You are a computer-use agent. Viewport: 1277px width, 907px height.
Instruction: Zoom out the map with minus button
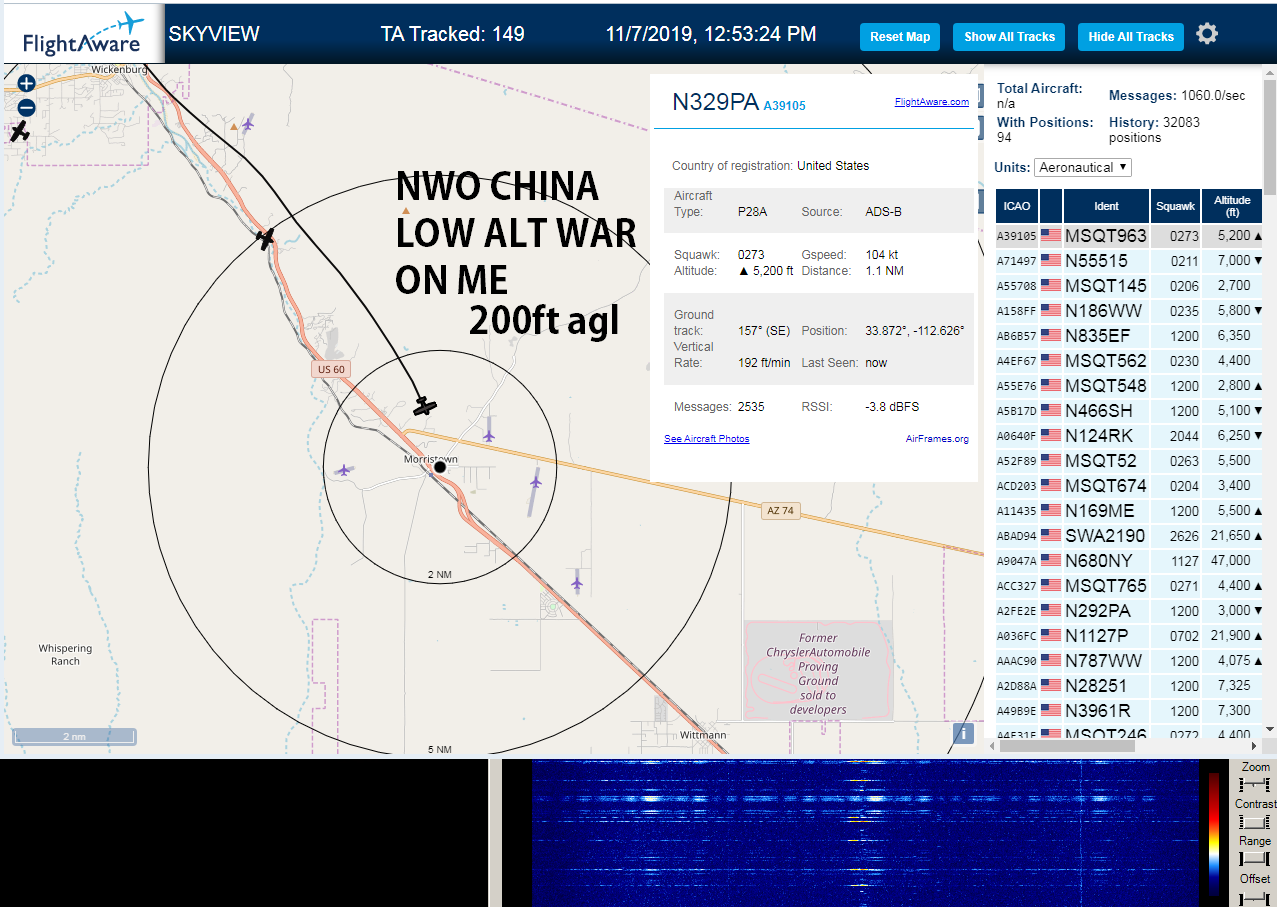point(26,108)
